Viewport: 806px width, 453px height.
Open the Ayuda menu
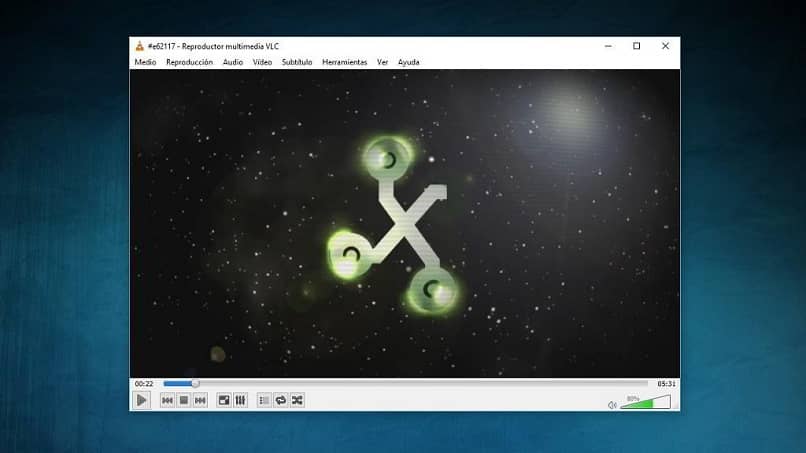pyautogui.click(x=409, y=62)
